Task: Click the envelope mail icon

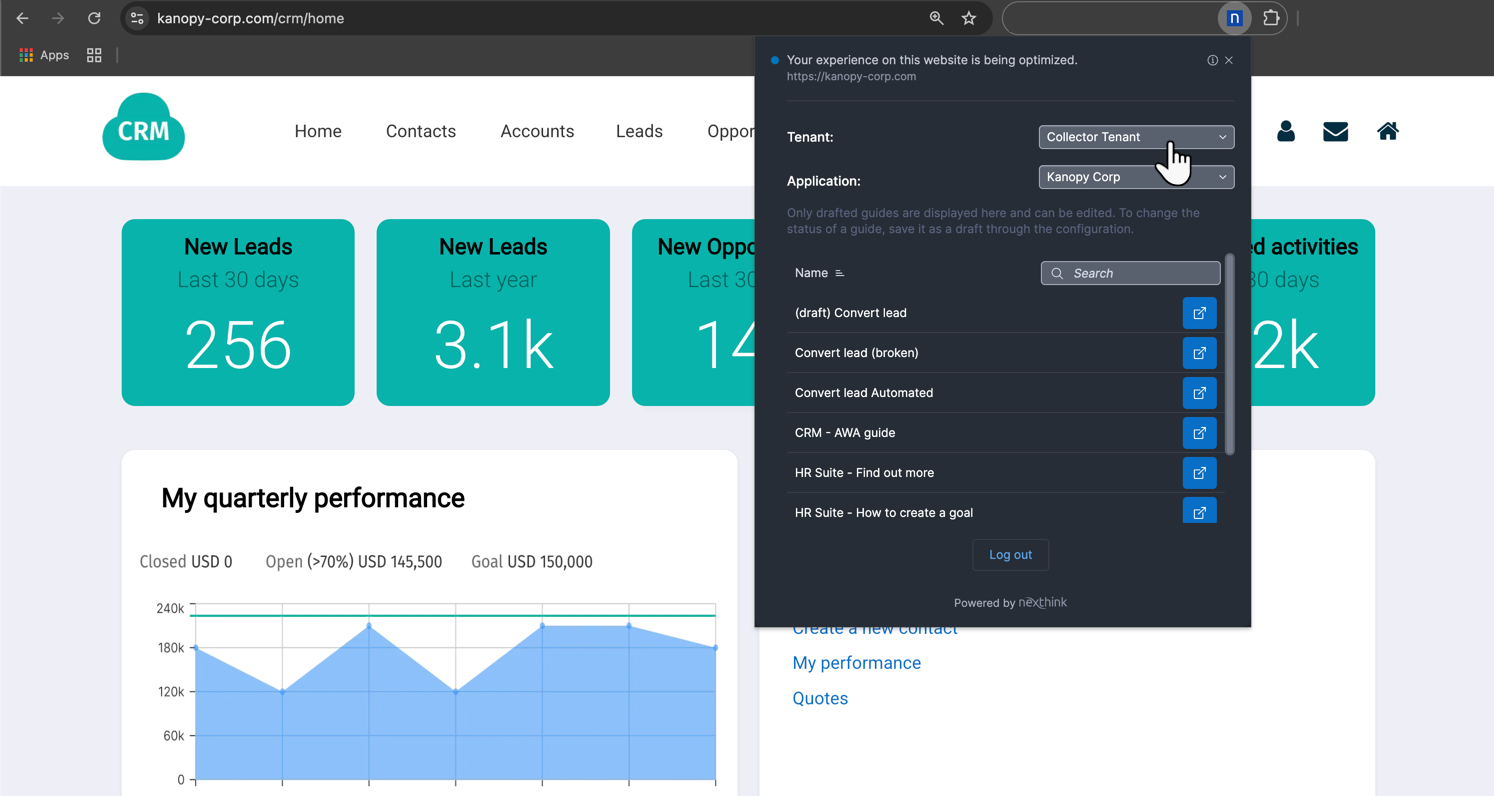Action: click(x=1335, y=131)
